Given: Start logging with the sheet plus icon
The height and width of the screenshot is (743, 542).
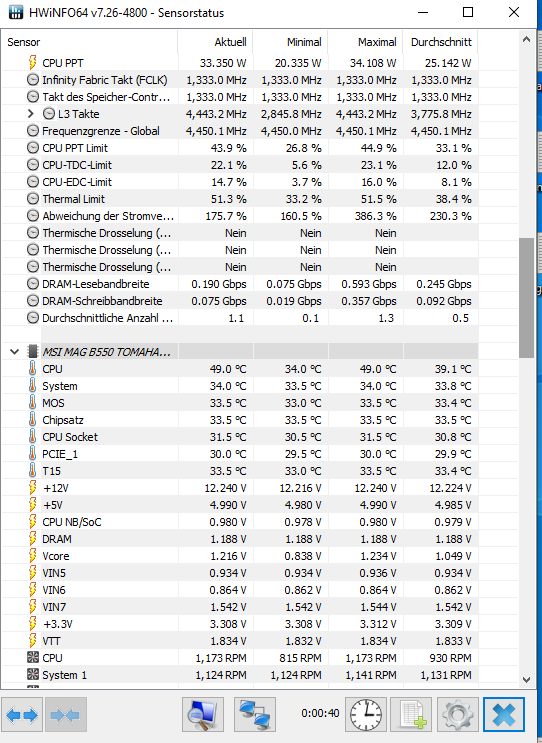Looking at the screenshot, I should point(411,715).
